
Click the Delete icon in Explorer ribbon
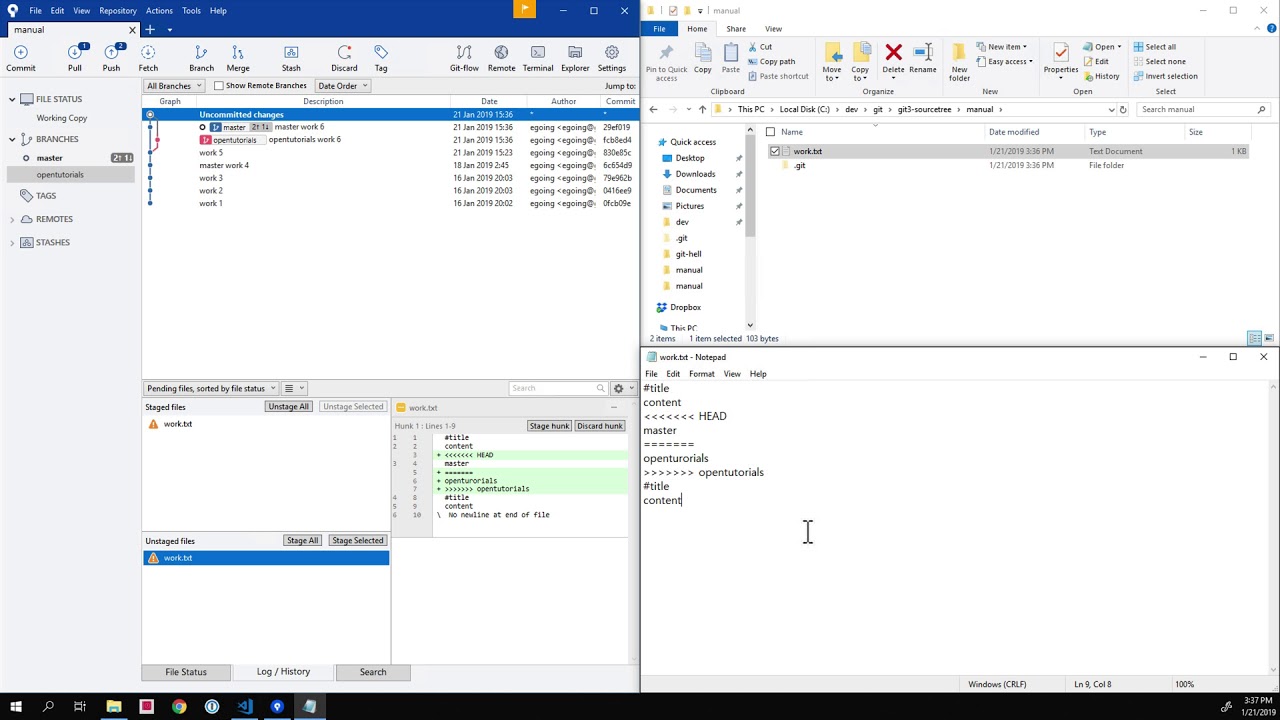[x=893, y=58]
